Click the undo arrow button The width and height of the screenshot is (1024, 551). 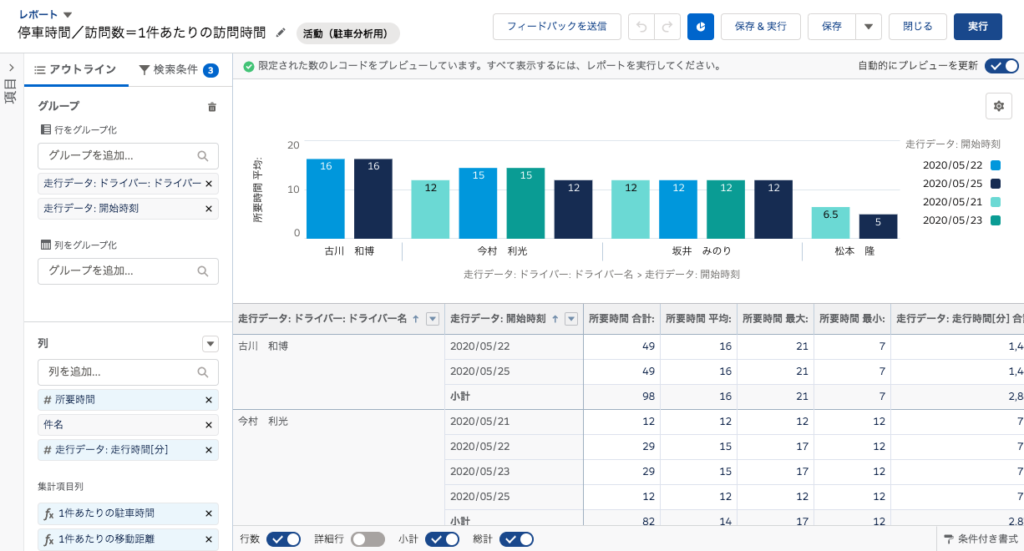tap(641, 27)
